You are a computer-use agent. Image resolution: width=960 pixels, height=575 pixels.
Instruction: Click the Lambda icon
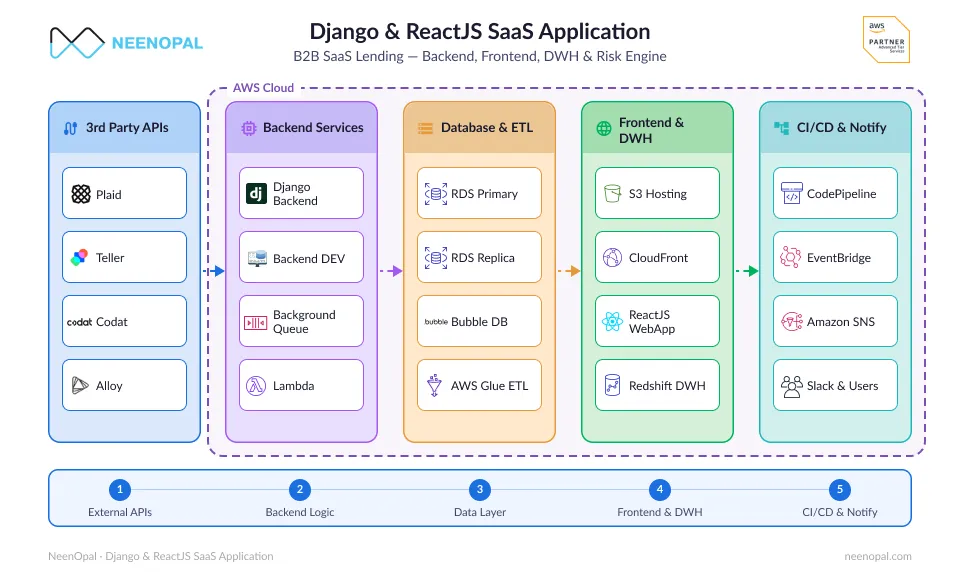(256, 386)
